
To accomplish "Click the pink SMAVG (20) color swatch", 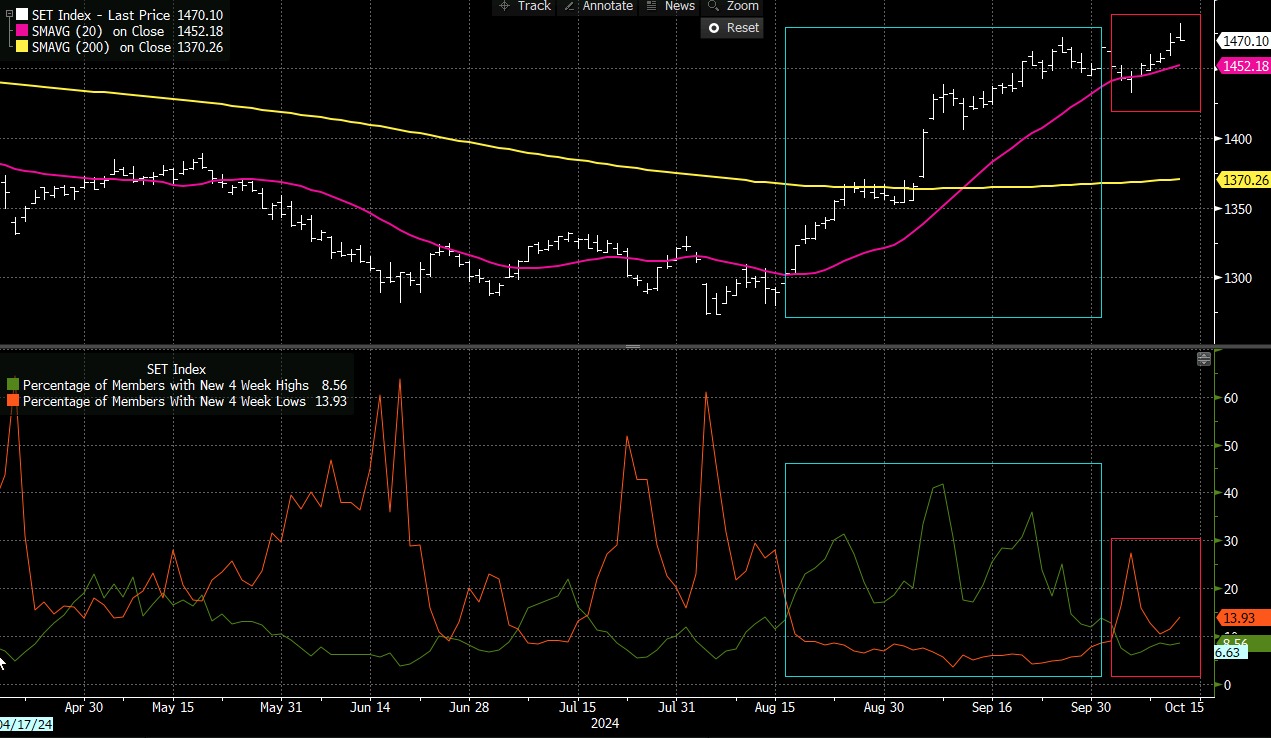I will [22, 32].
